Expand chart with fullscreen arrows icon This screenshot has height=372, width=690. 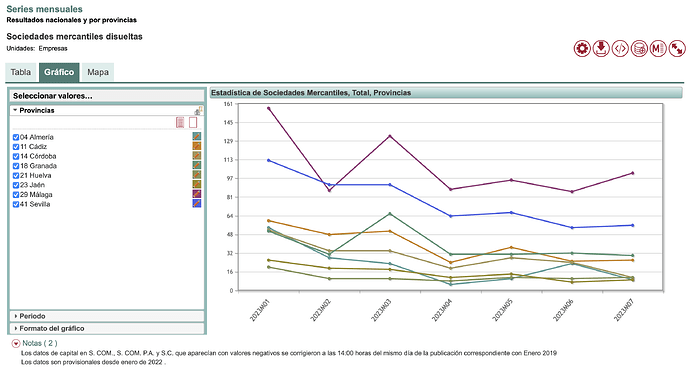pos(677,48)
